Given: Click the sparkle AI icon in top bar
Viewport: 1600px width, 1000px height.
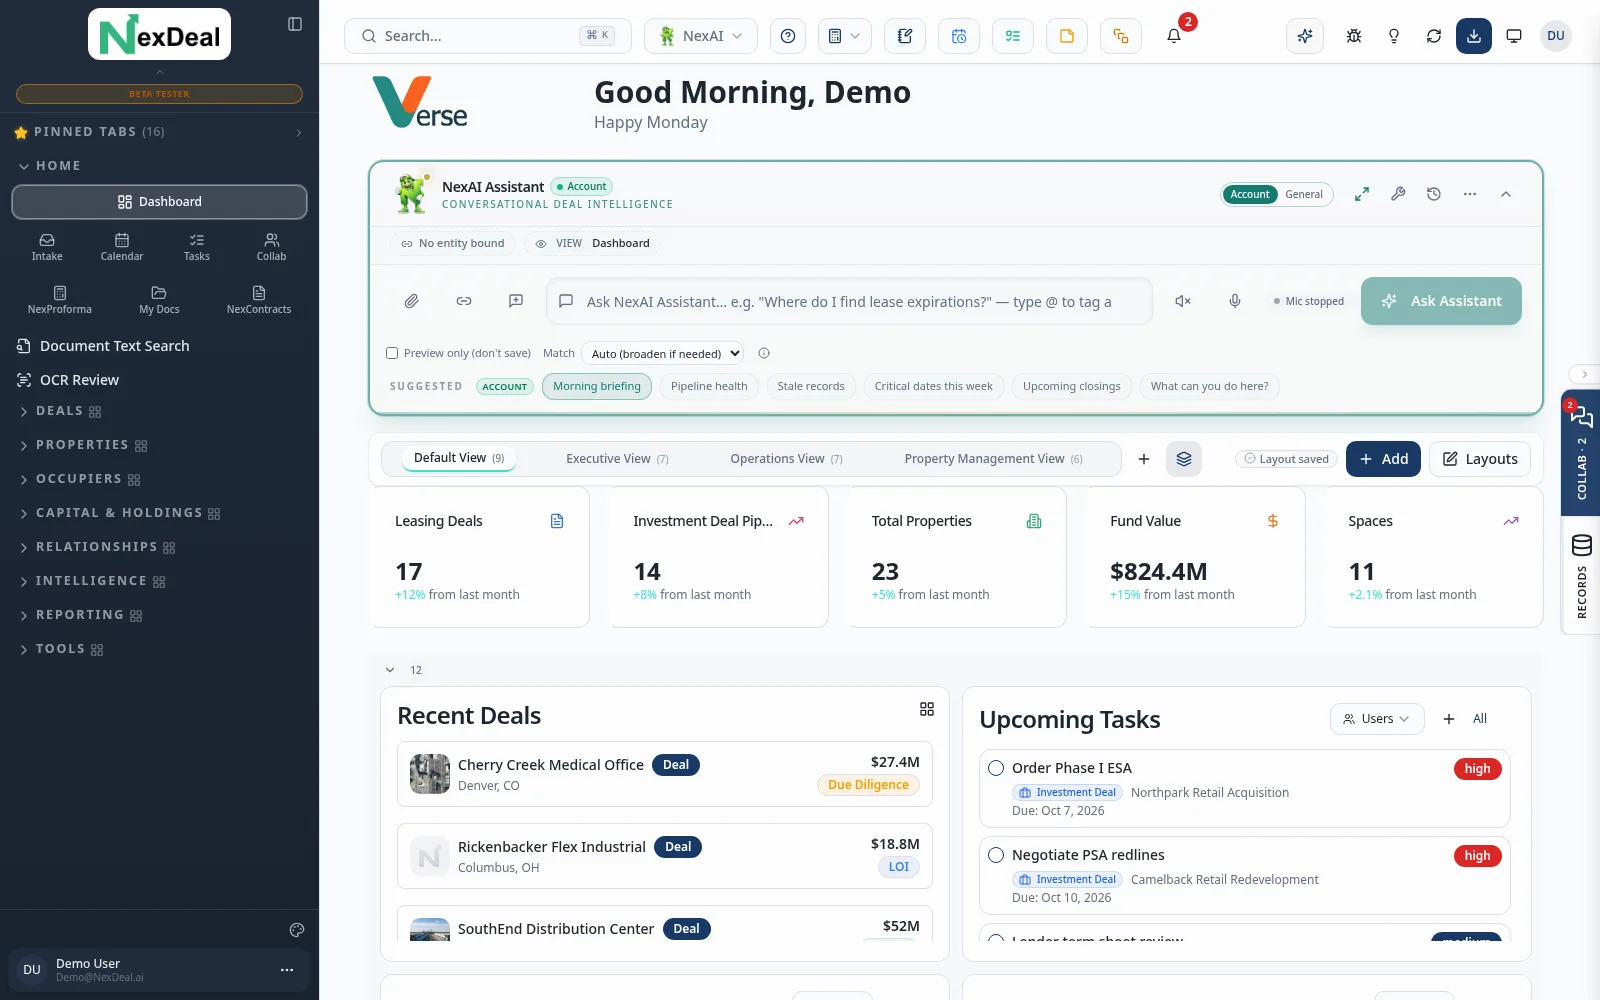Looking at the screenshot, I should coord(1305,36).
